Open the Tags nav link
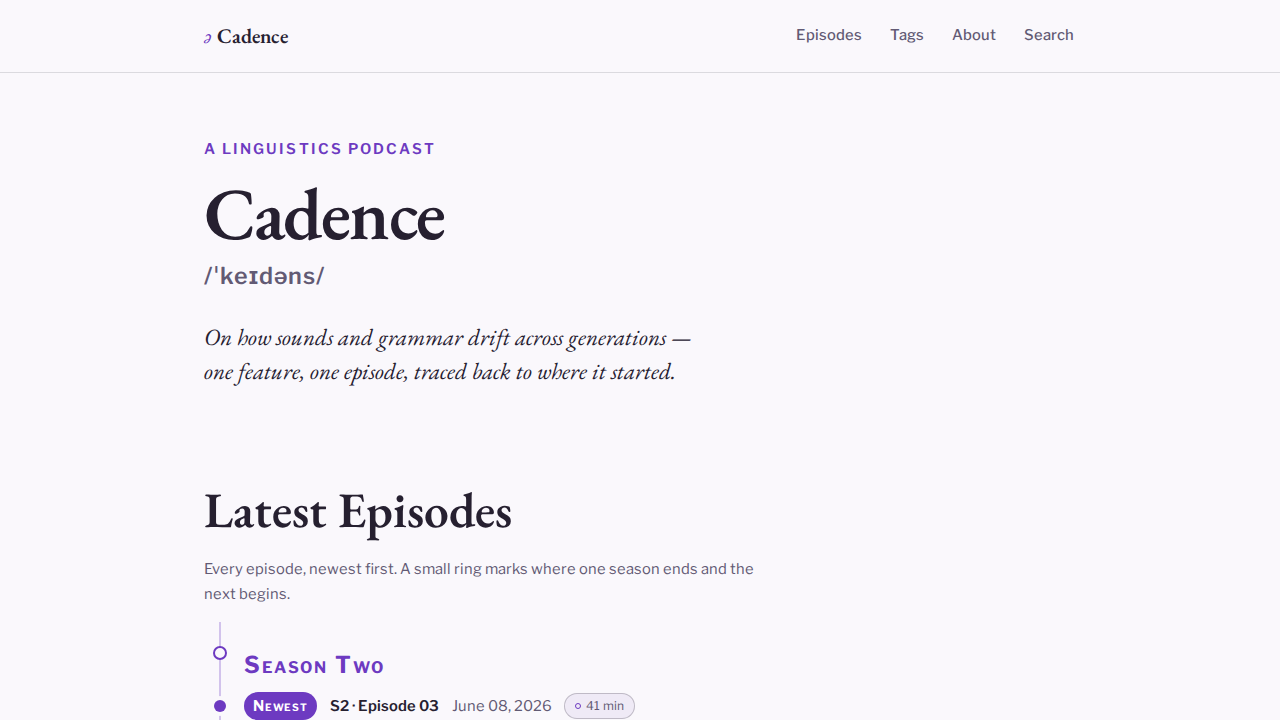 coord(907,35)
